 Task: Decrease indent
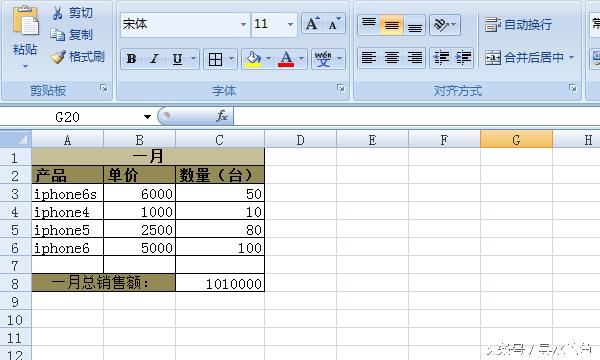(x=441, y=58)
